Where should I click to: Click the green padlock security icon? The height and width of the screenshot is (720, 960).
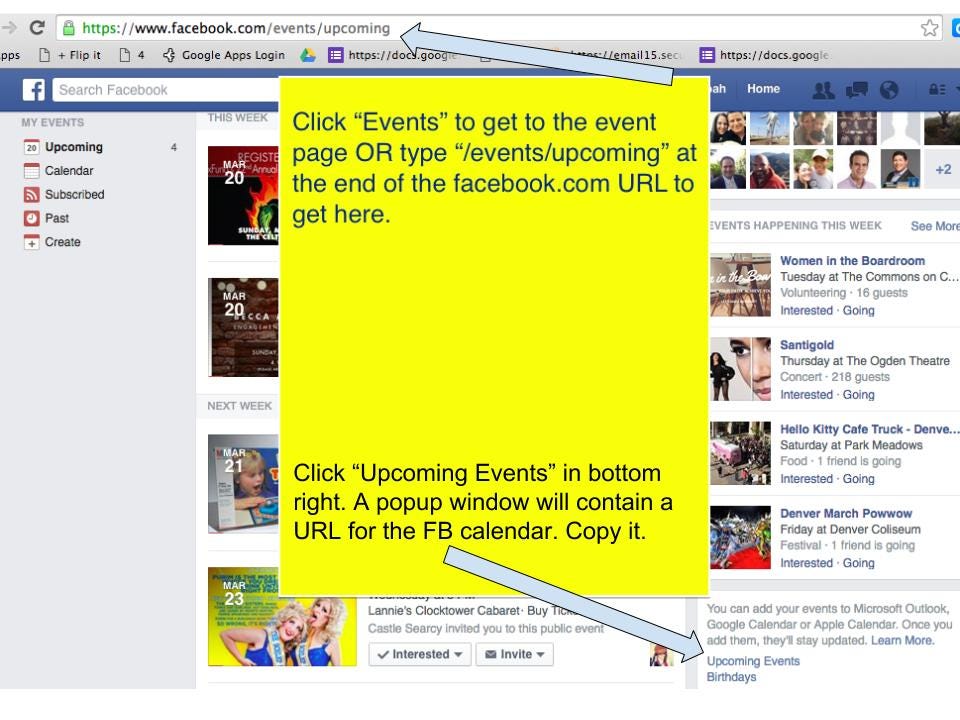click(x=69, y=28)
